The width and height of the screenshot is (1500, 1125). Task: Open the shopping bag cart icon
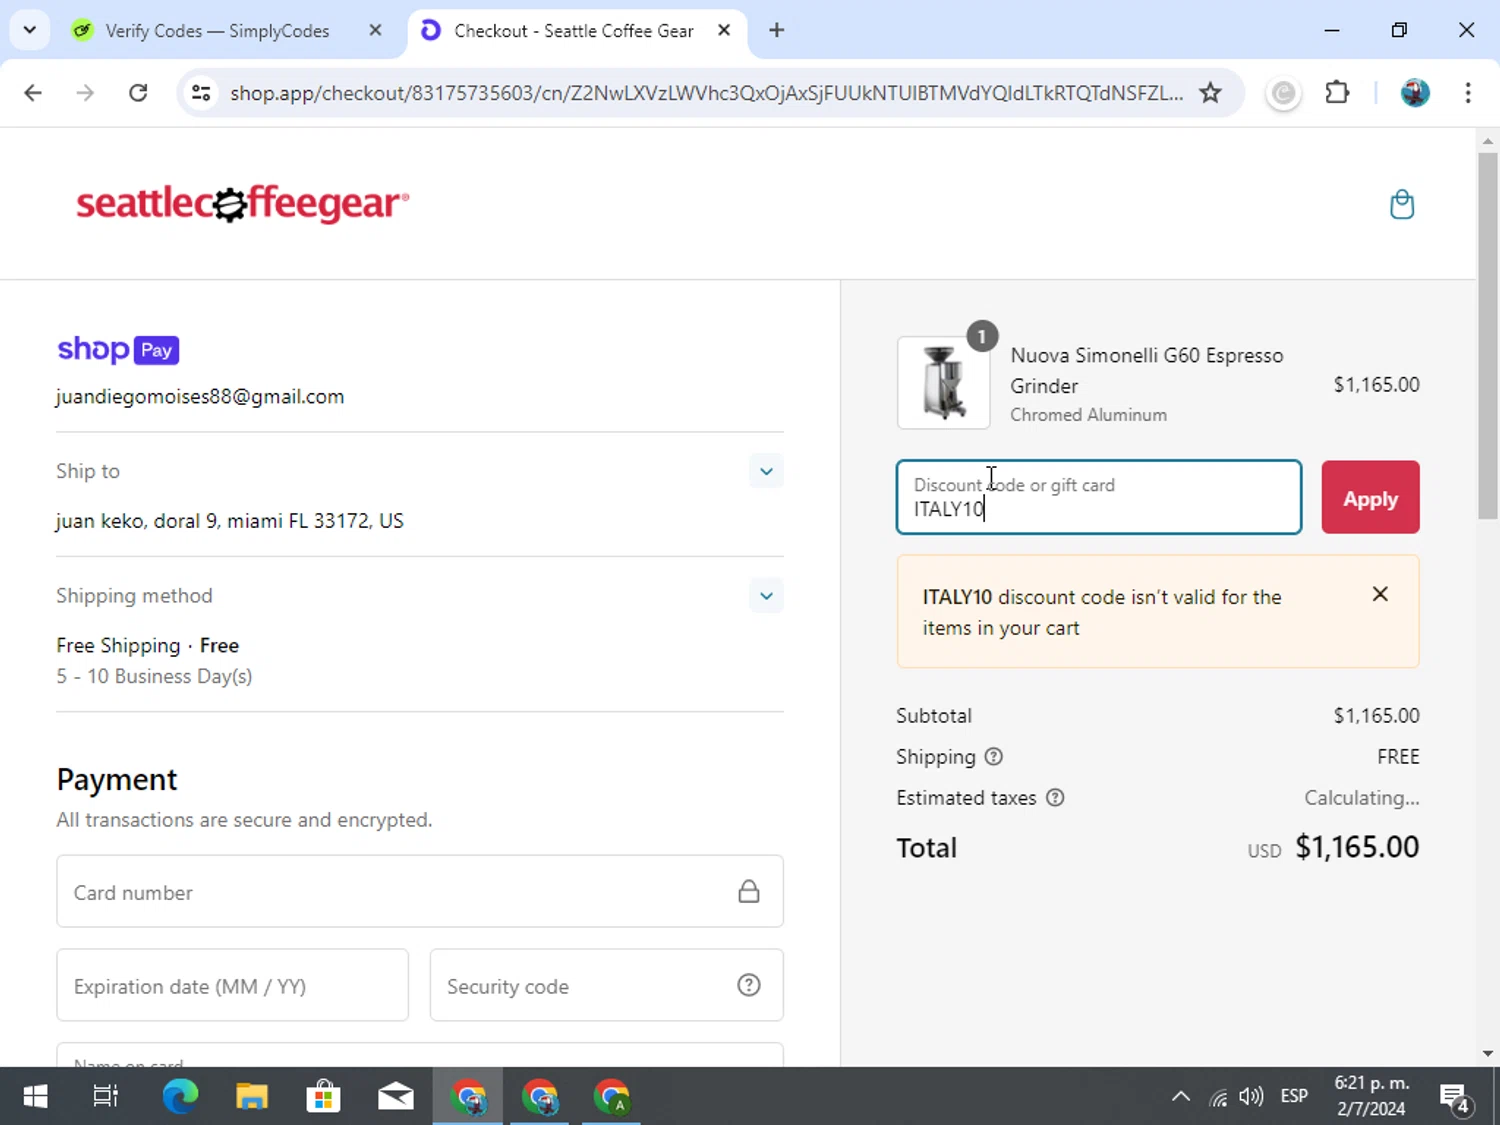pyautogui.click(x=1402, y=204)
